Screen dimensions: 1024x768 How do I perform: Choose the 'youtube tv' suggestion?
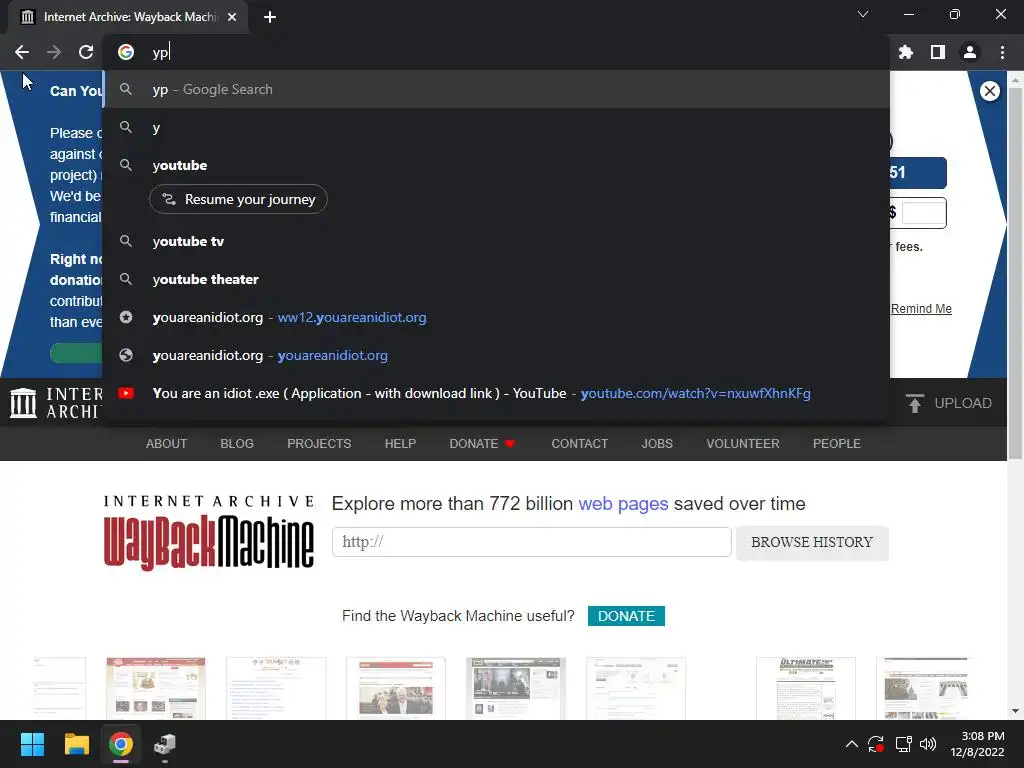(496, 241)
